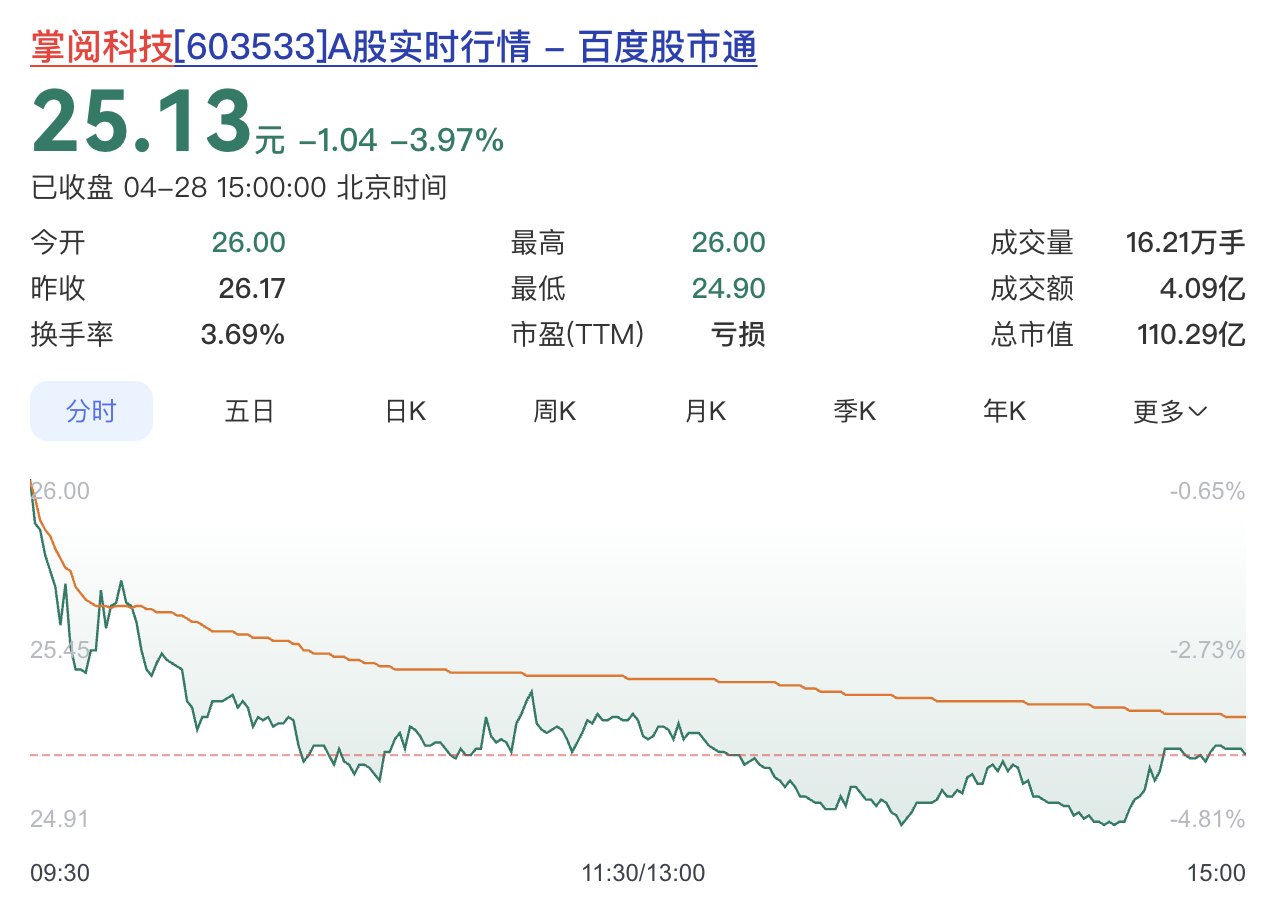
Task: View the 月K chart tab
Action: click(704, 410)
